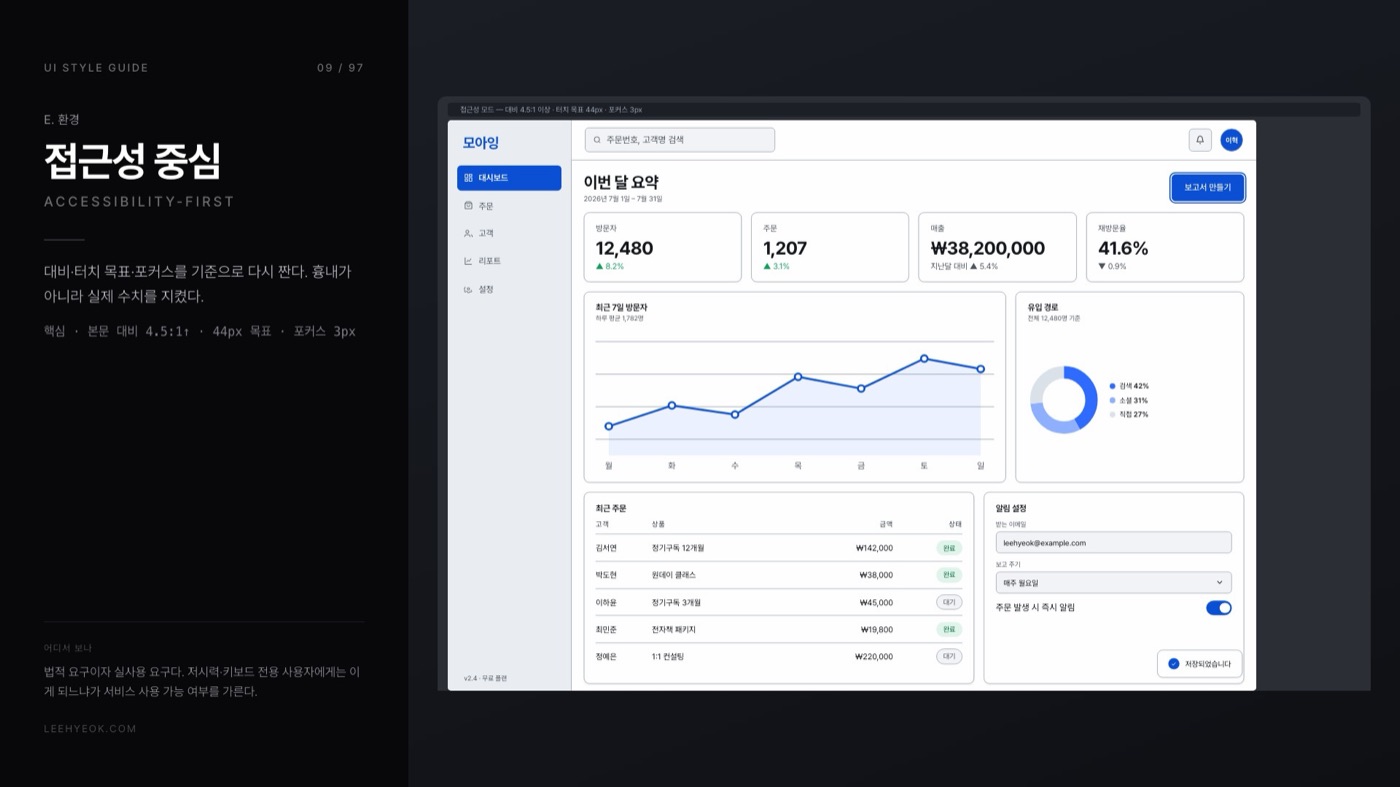
Task: Click the 리포트 chart icon in sidebar
Action: [x=468, y=261]
